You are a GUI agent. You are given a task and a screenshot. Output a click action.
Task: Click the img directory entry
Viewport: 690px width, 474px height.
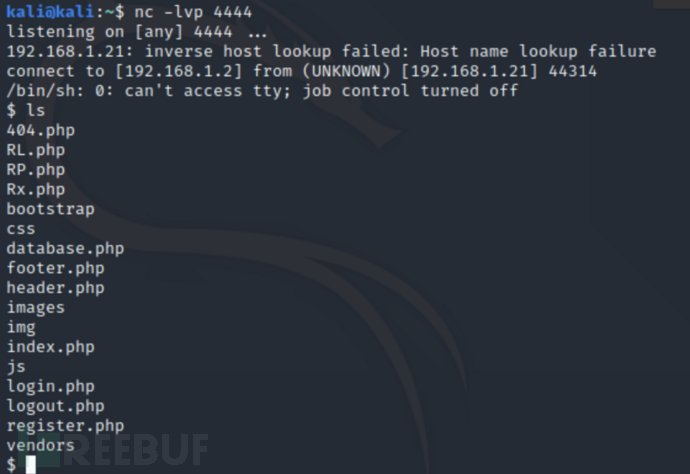pos(21,327)
